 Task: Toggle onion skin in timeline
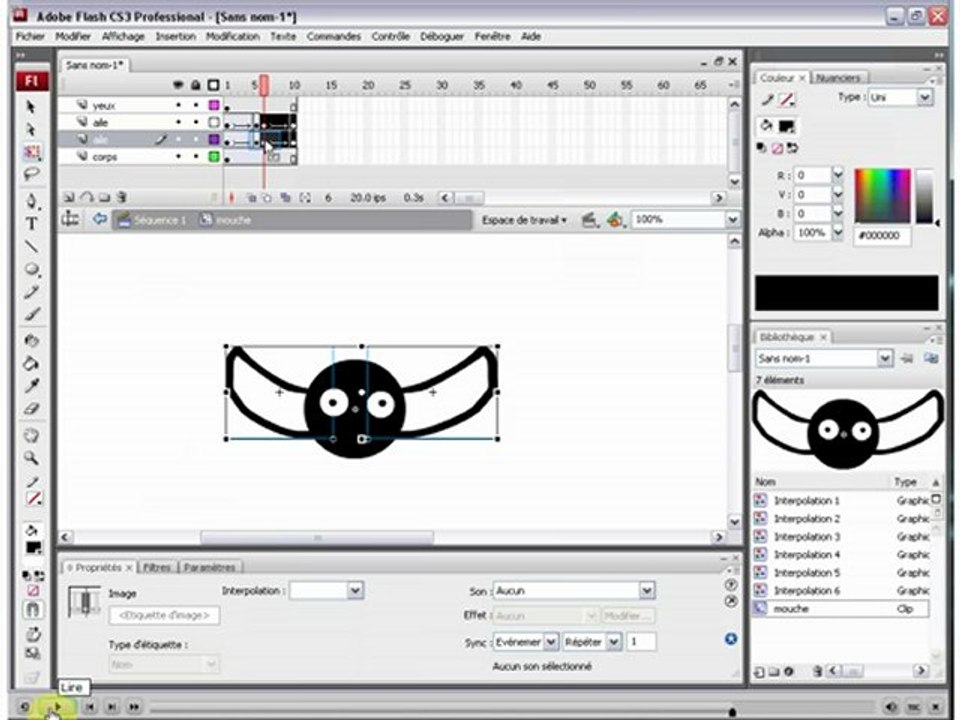(x=252, y=197)
